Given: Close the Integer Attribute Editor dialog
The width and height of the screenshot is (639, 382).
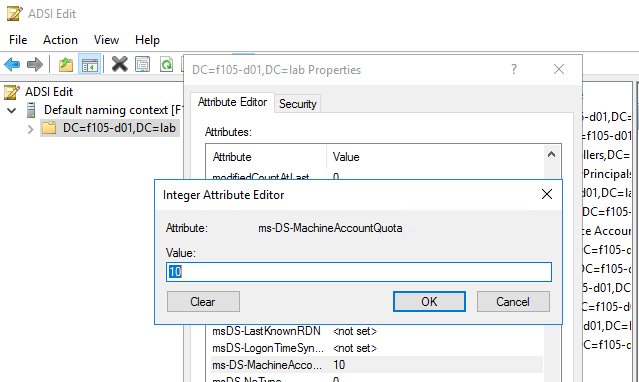Looking at the screenshot, I should [x=546, y=194].
